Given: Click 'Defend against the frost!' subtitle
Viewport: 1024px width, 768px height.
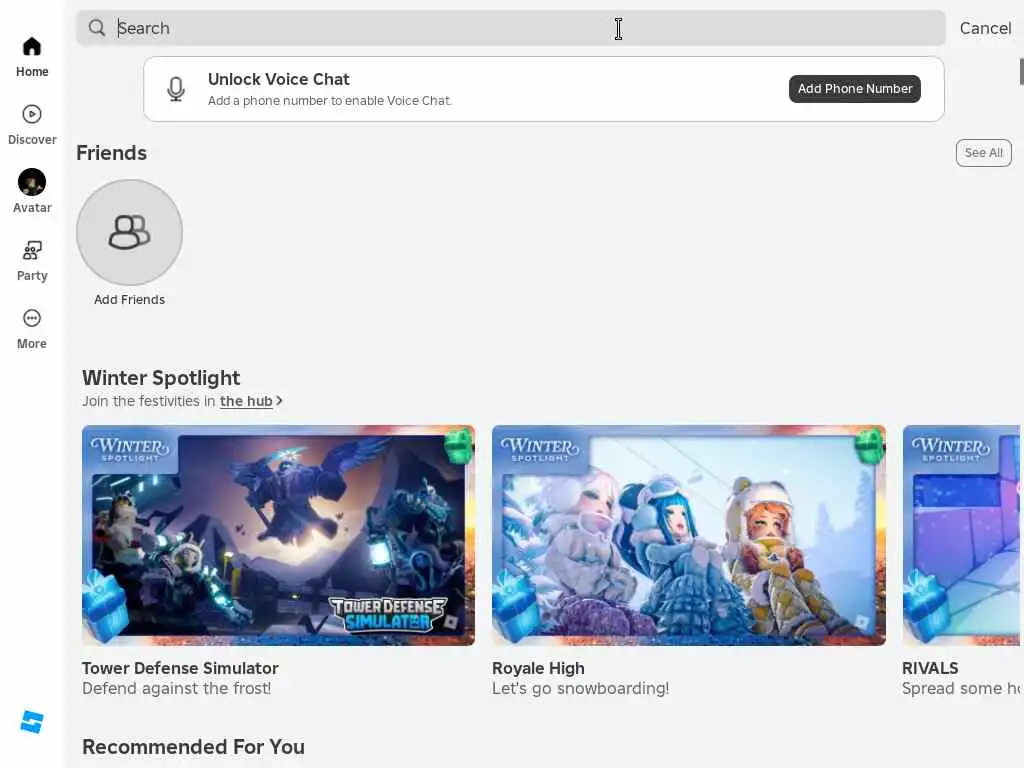Looking at the screenshot, I should point(176,688).
